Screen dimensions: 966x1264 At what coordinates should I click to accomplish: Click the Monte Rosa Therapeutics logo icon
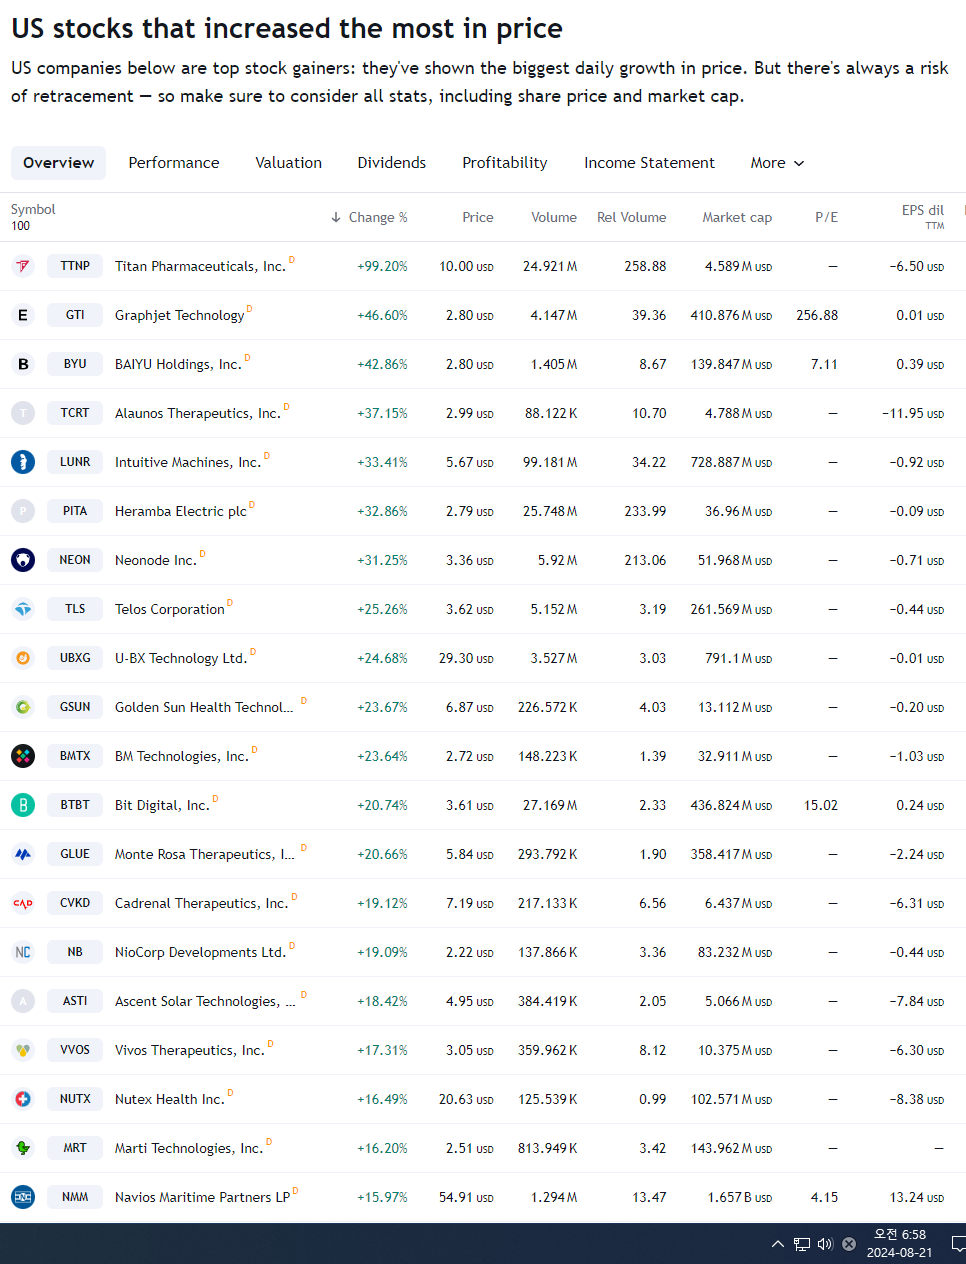tap(23, 854)
